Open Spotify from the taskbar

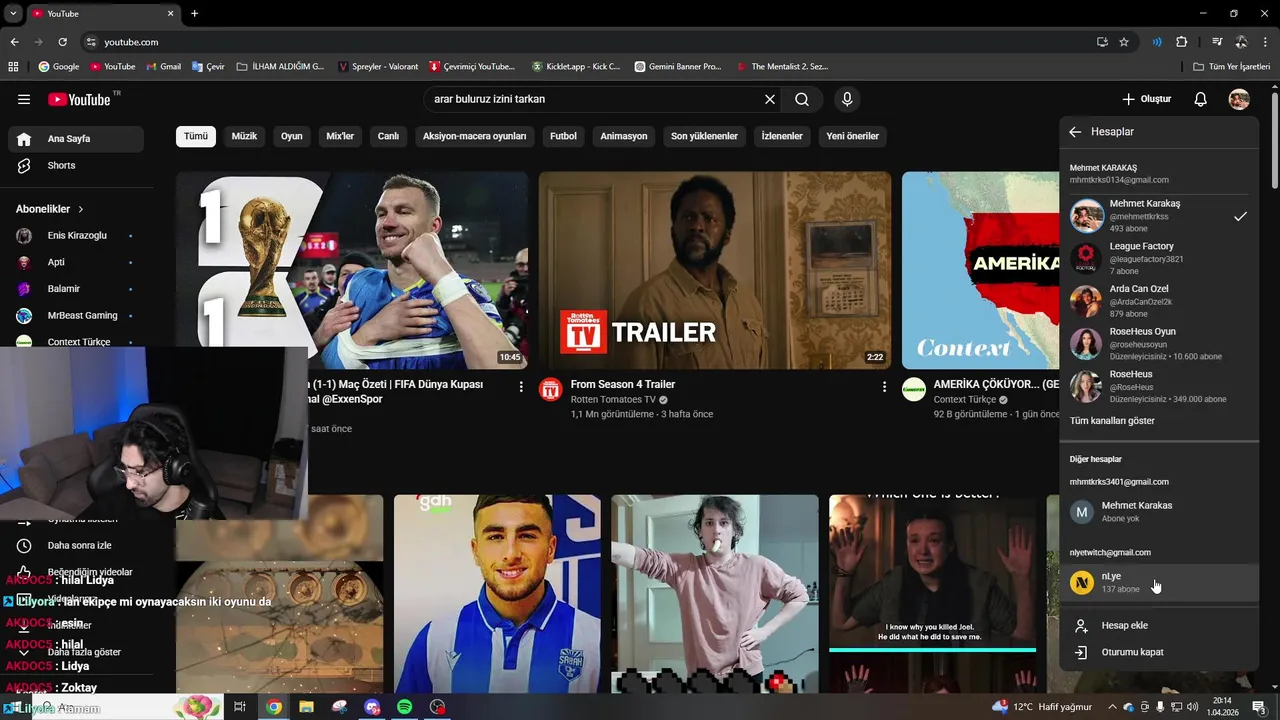[x=404, y=707]
